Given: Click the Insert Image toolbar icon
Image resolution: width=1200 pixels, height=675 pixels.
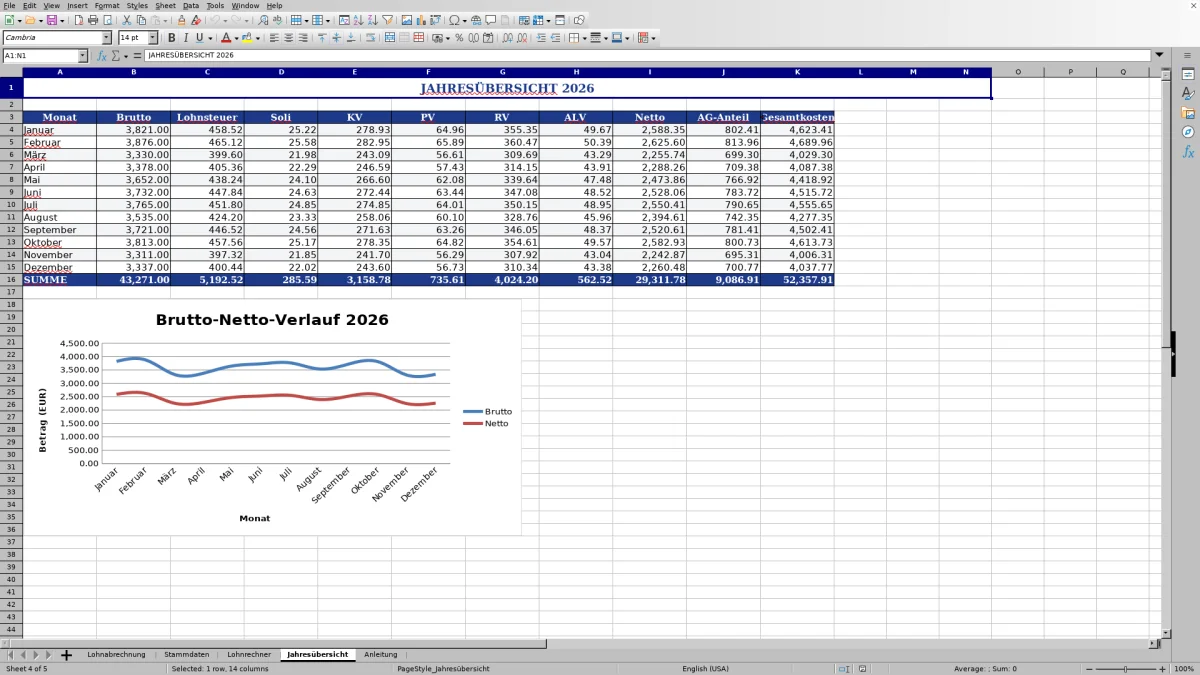Looking at the screenshot, I should point(406,17).
